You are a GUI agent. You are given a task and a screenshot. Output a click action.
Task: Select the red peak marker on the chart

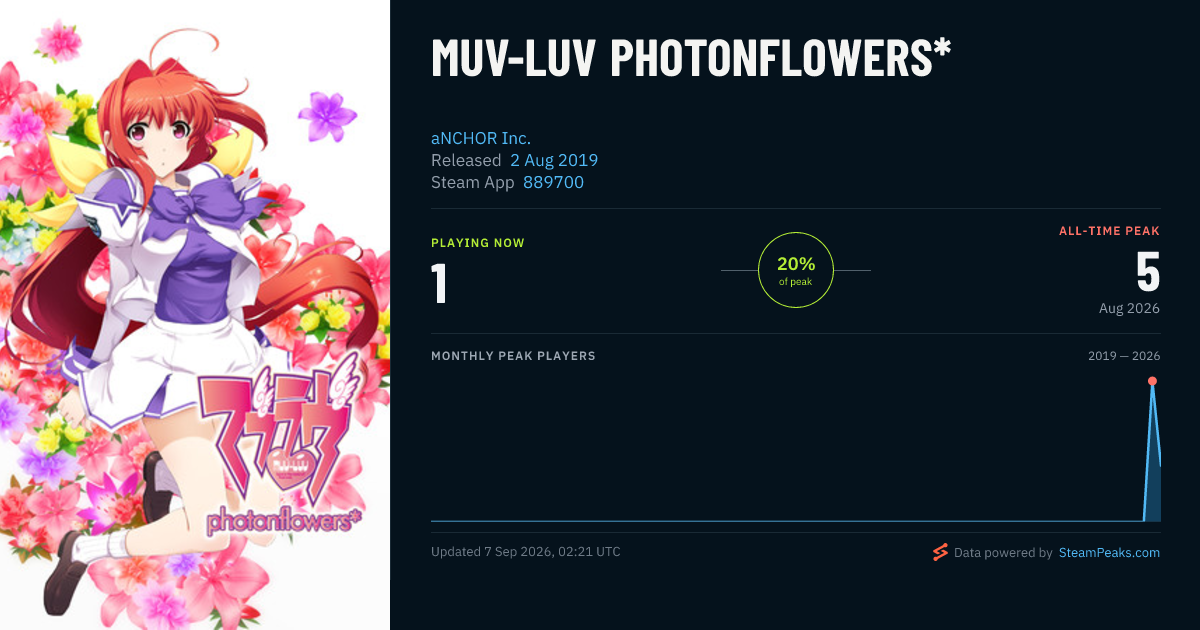point(1152,381)
